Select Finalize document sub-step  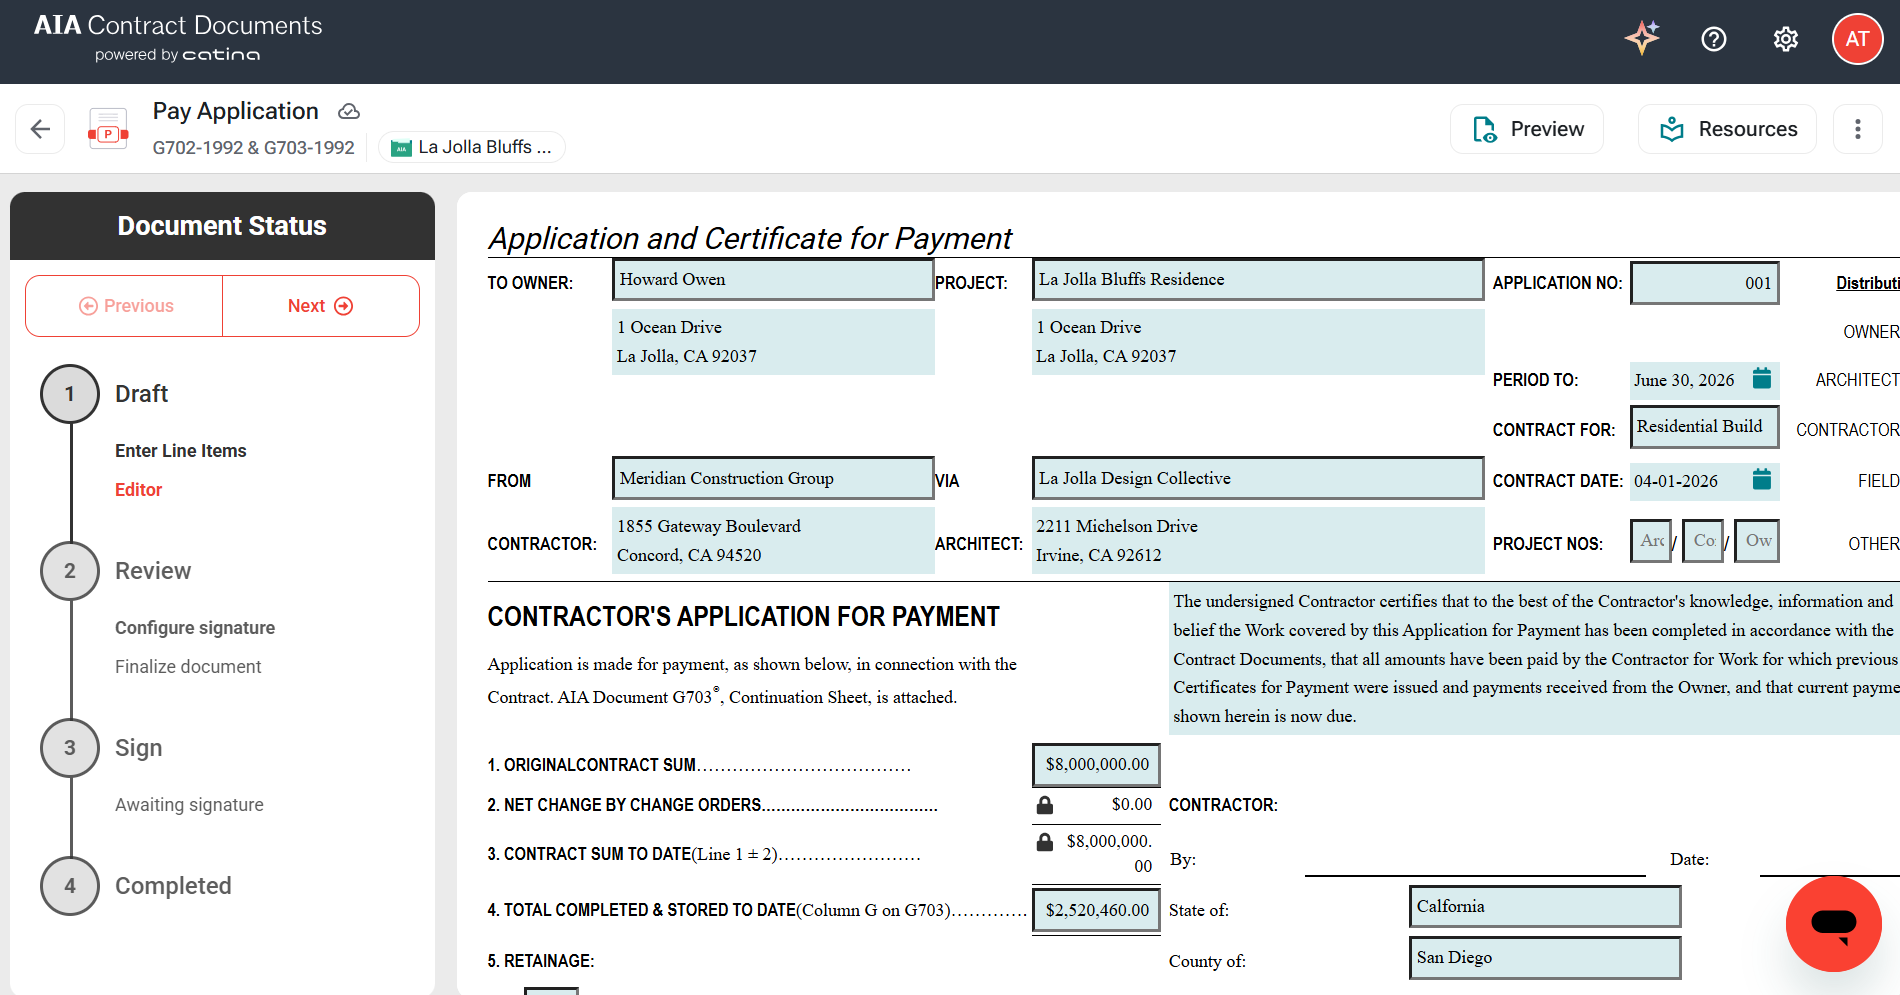click(188, 667)
